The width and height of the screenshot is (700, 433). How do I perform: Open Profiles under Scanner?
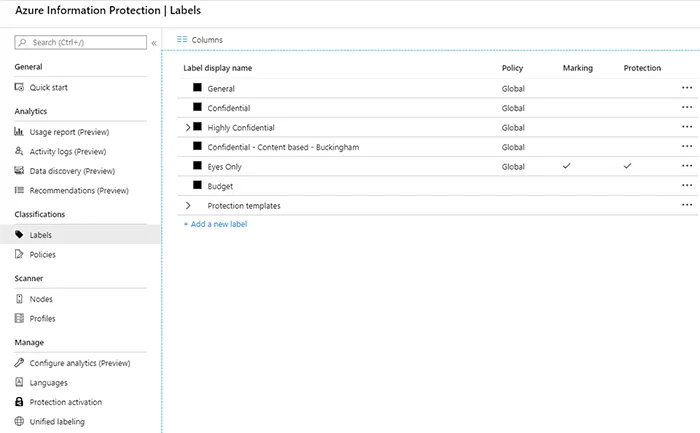pyautogui.click(x=42, y=319)
